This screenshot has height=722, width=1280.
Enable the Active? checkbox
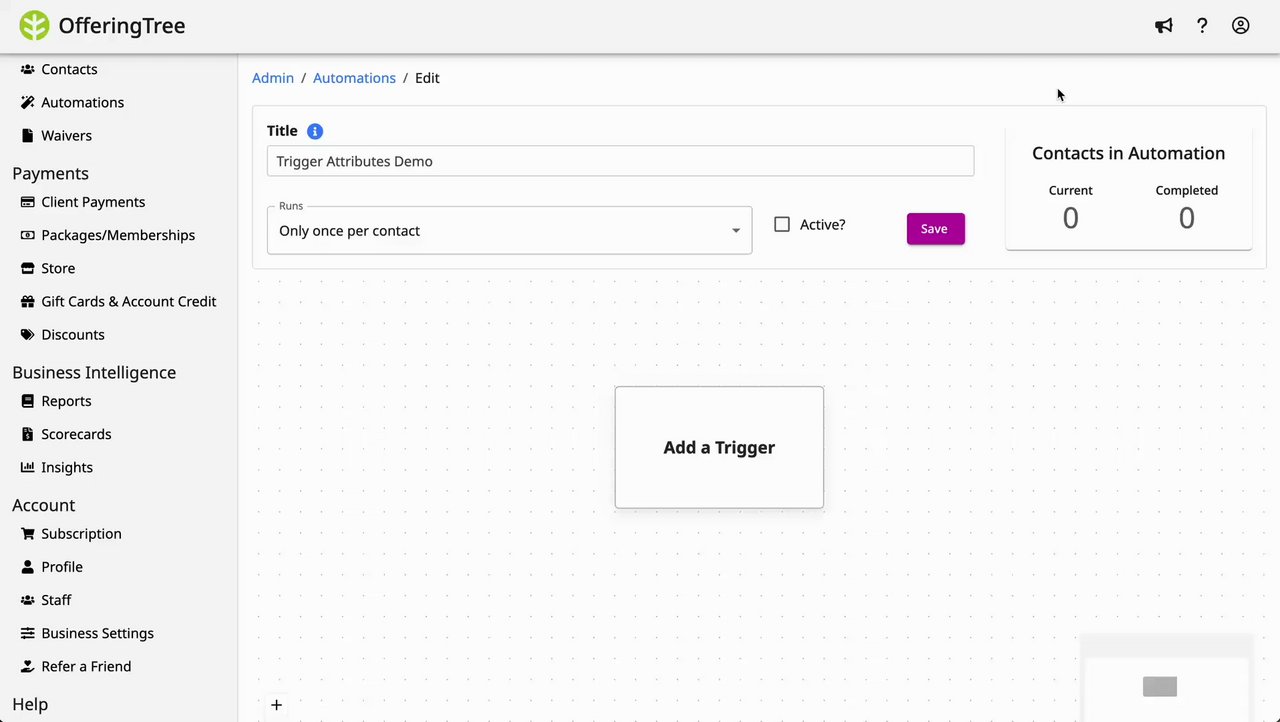[x=782, y=225]
